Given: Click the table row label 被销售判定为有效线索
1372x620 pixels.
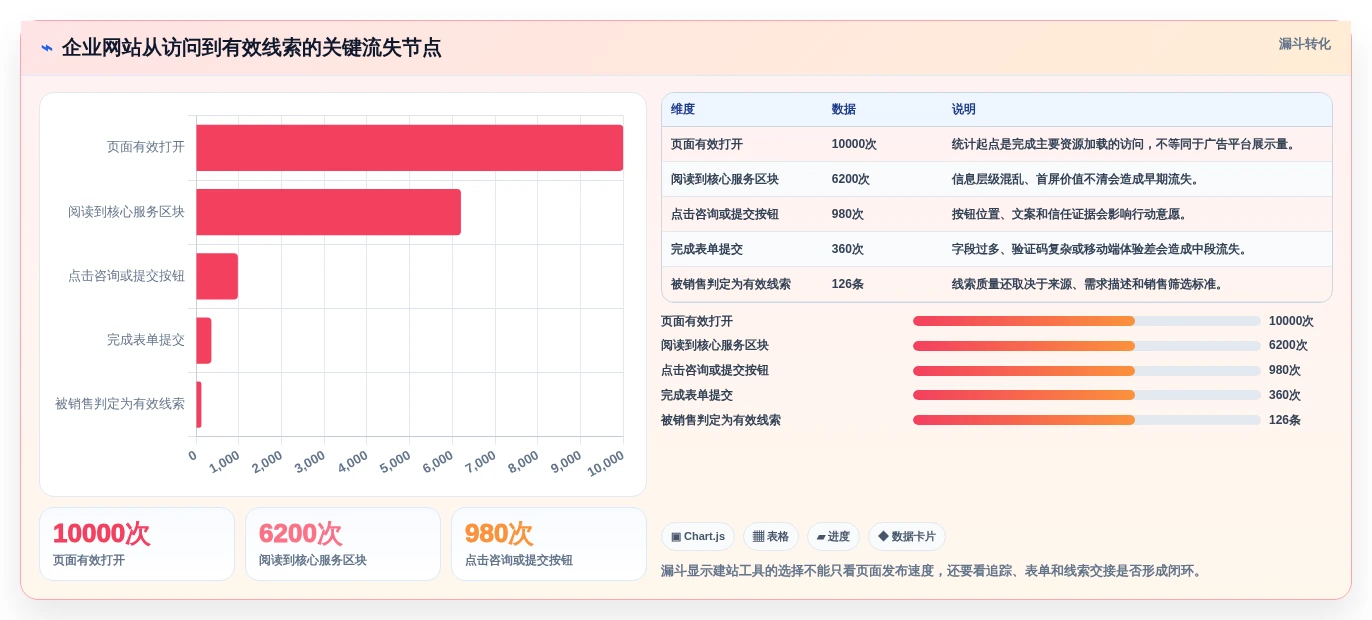Looking at the screenshot, I should [x=731, y=284].
